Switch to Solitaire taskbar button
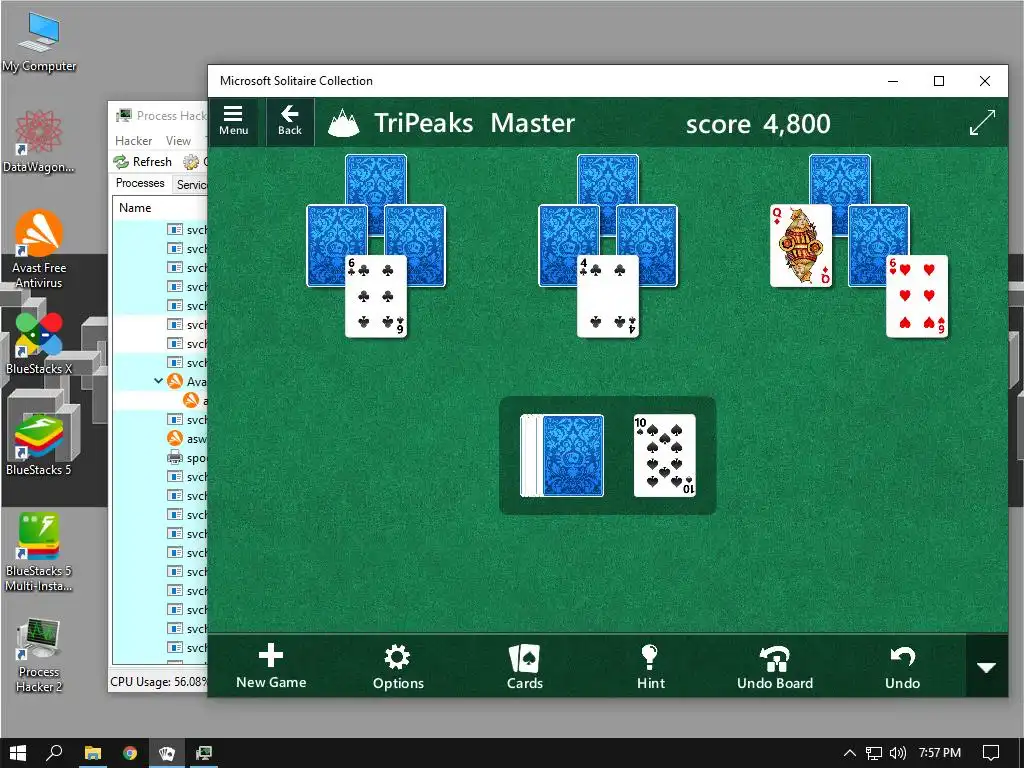The image size is (1024, 768). 167,753
